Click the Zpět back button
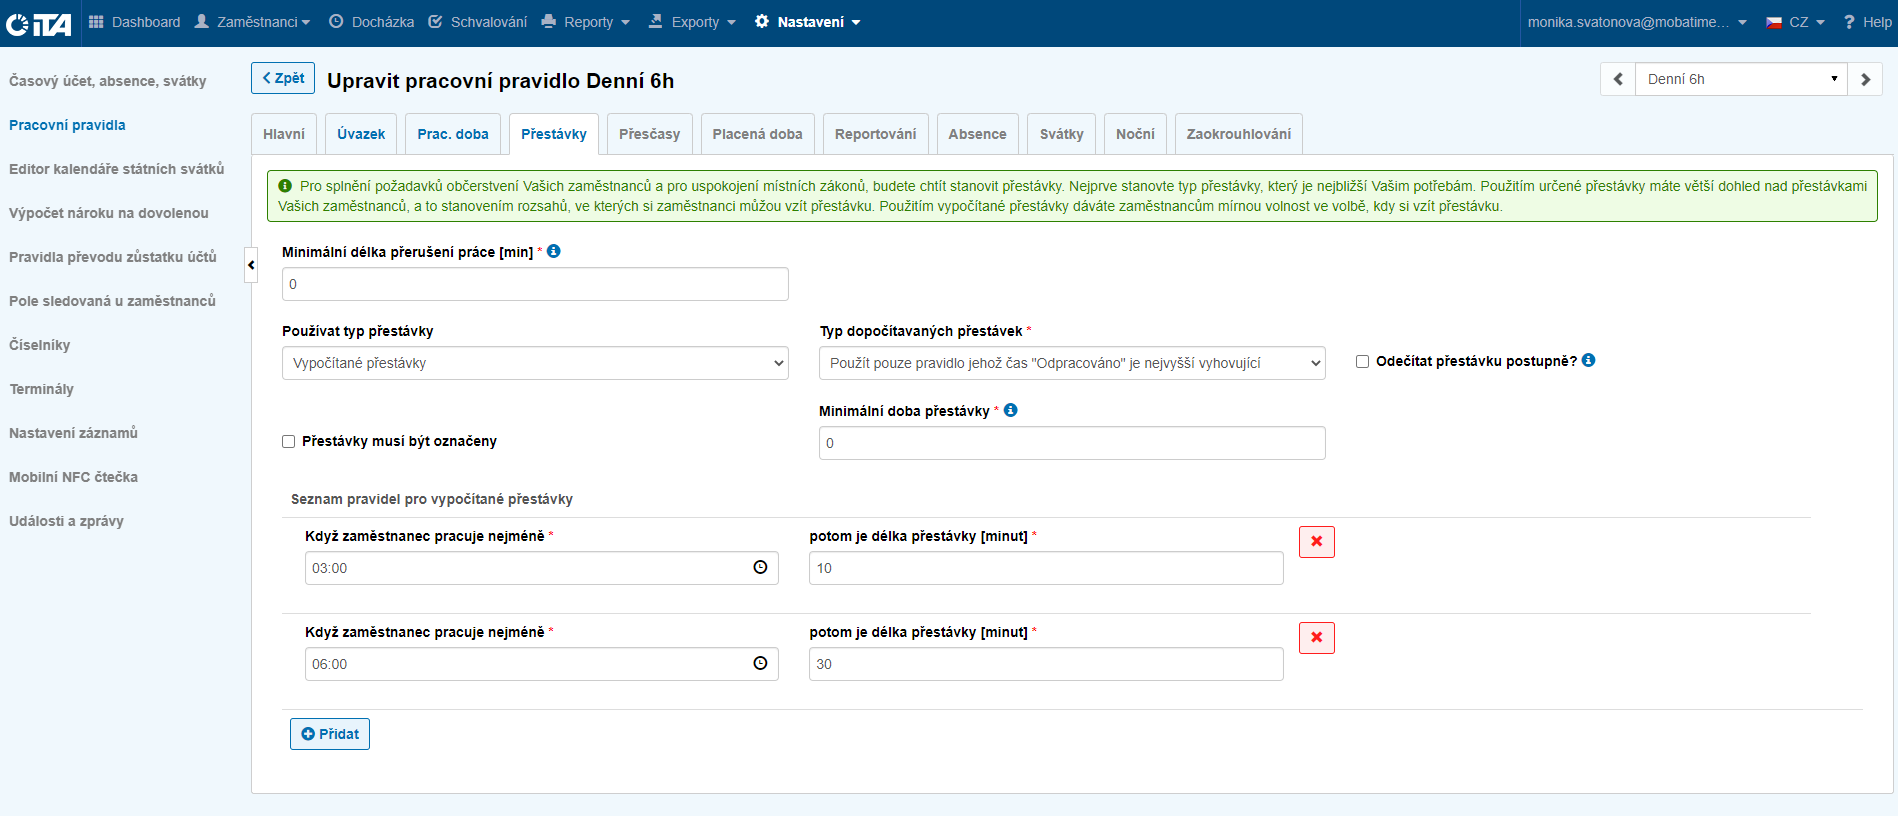The width and height of the screenshot is (1898, 816). tap(283, 78)
